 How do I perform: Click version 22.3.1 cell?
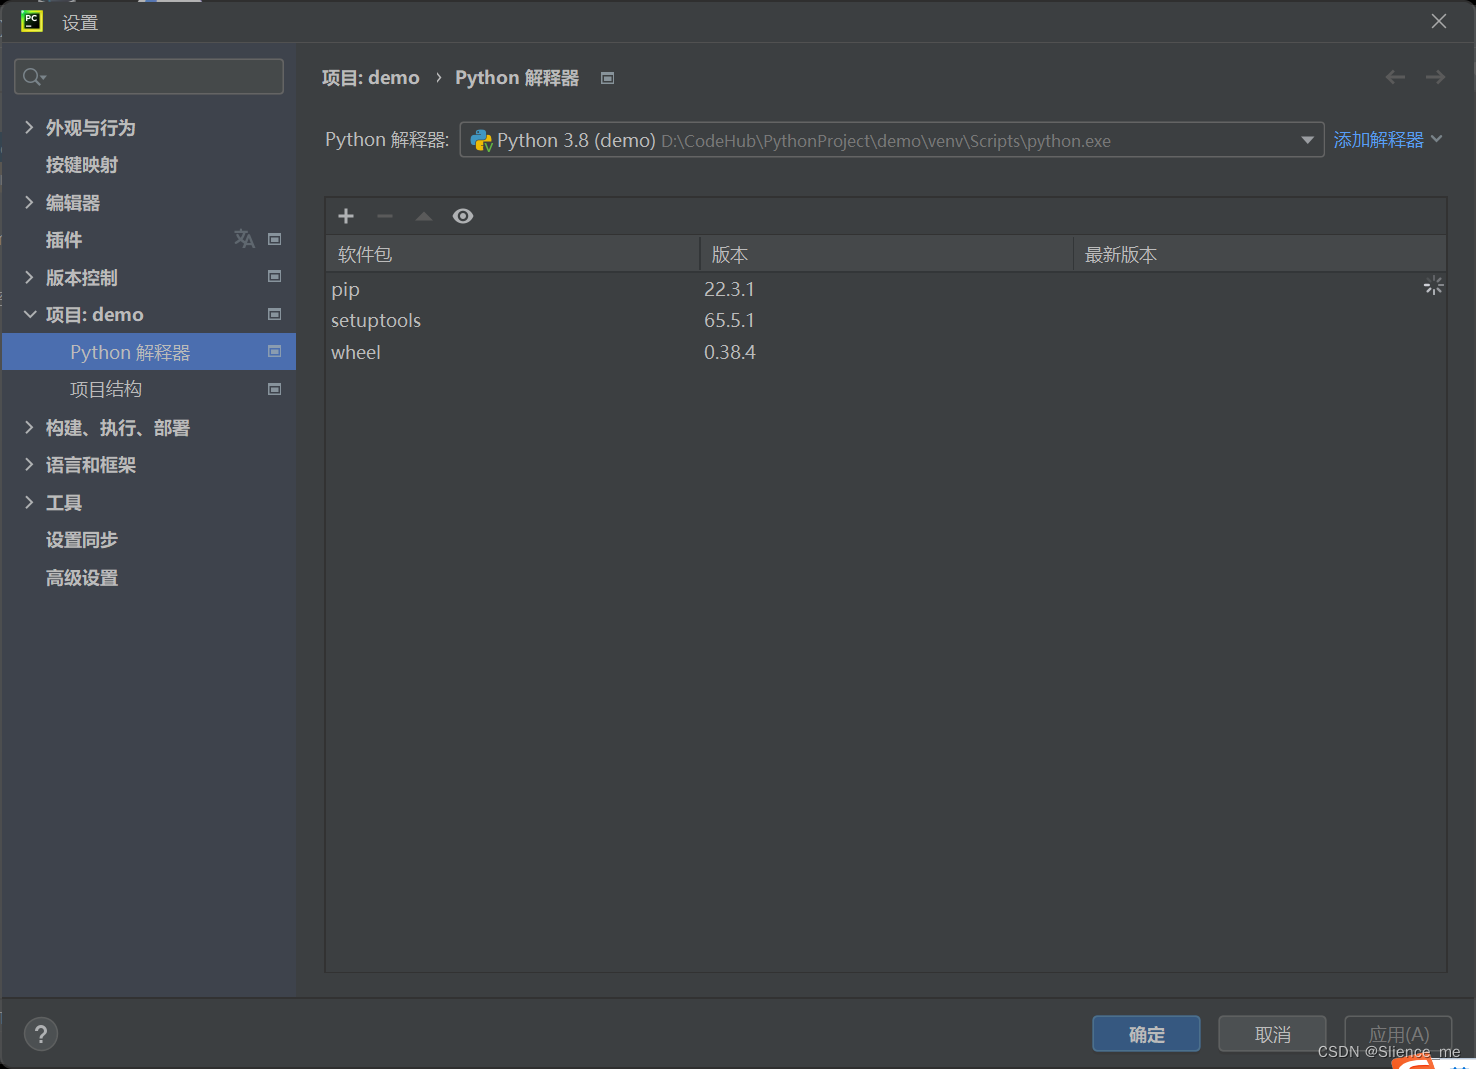click(x=729, y=289)
